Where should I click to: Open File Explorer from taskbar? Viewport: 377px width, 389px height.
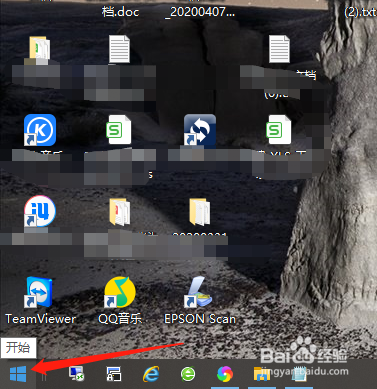pyautogui.click(x=262, y=374)
